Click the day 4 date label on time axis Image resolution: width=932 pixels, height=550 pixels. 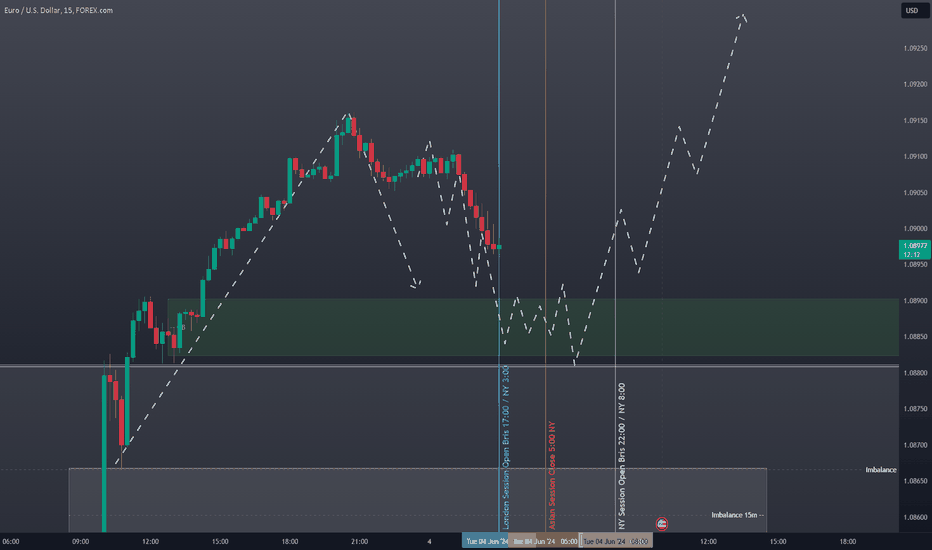429,542
